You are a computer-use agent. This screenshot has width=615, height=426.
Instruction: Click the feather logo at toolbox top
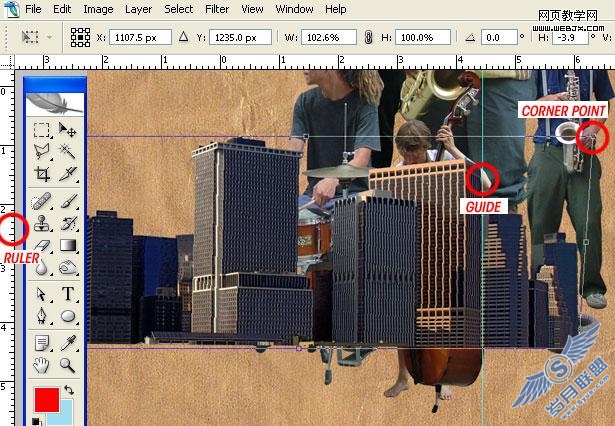[x=55, y=103]
